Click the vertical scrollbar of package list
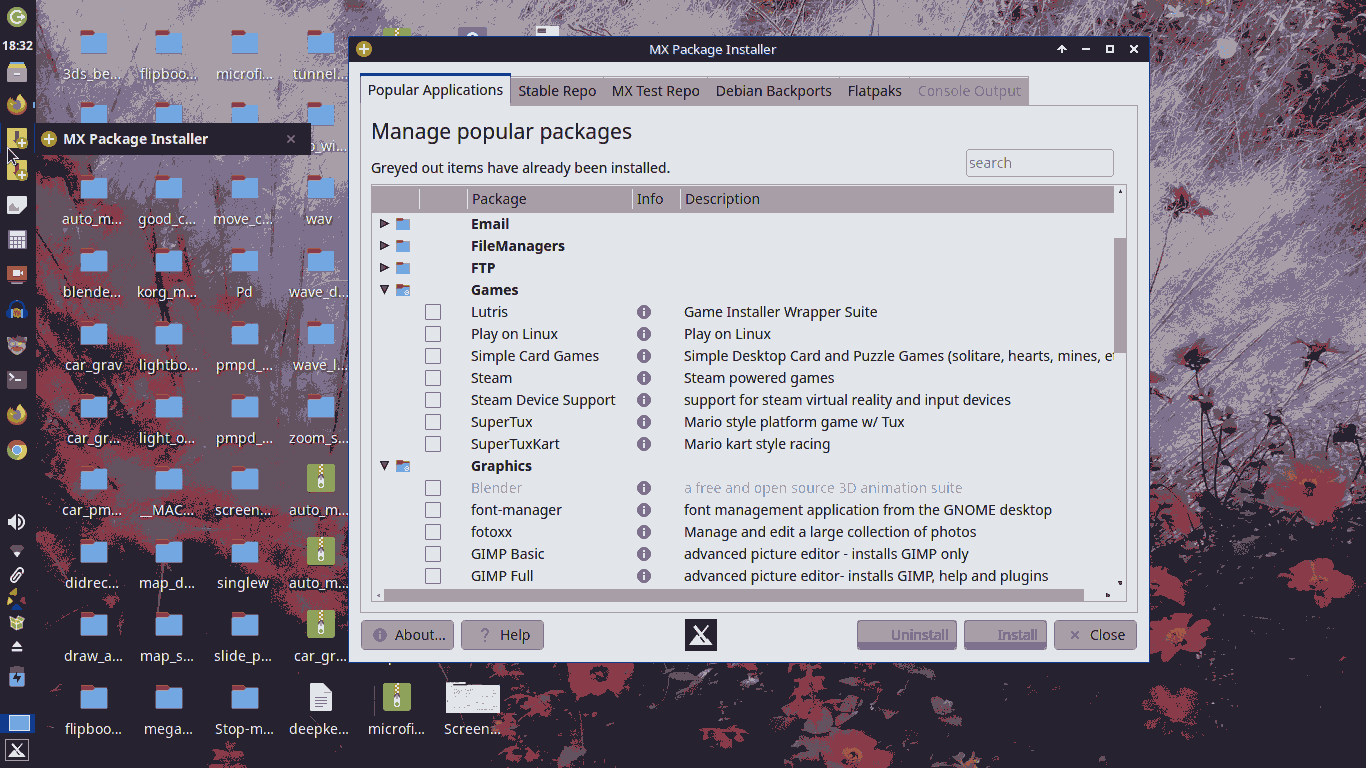The height and width of the screenshot is (768, 1366). tap(1120, 295)
